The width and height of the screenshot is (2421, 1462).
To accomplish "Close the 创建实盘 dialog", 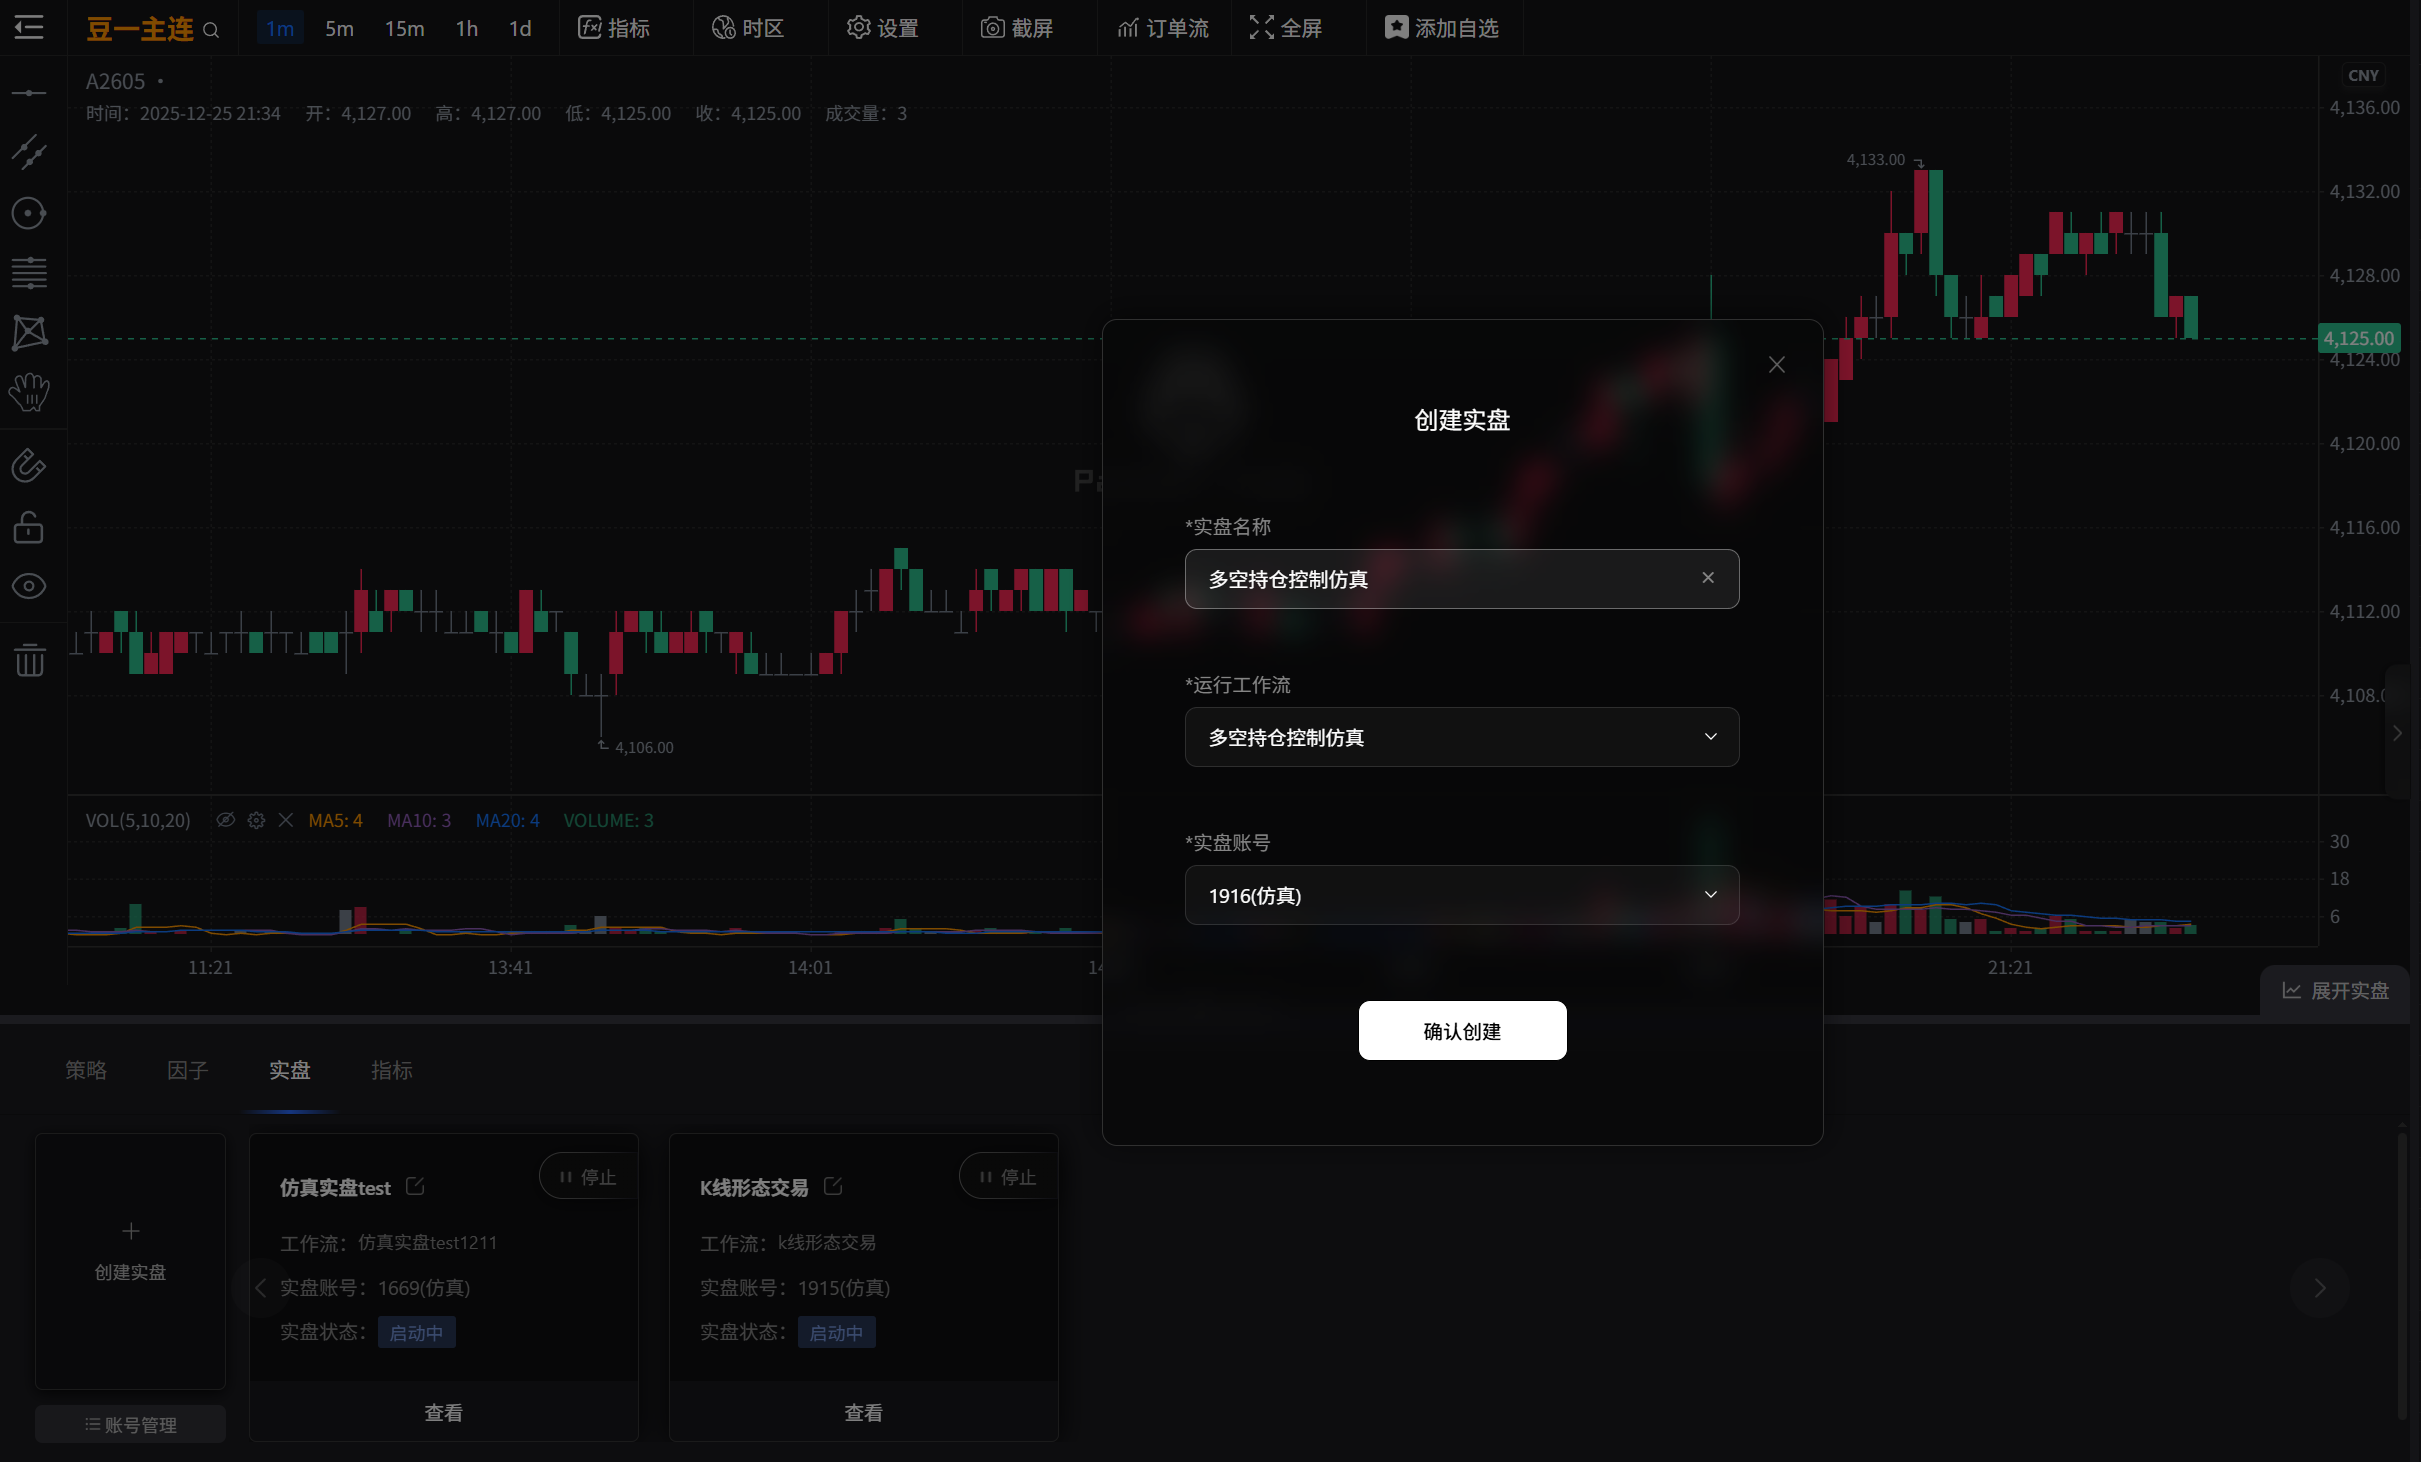I will [1777, 365].
